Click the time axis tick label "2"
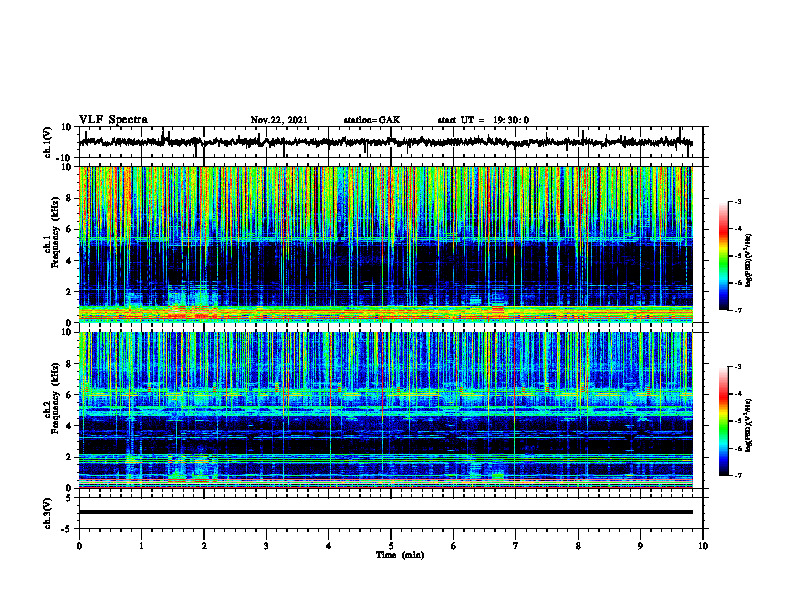The height and width of the screenshot is (612, 792). pos(204,546)
